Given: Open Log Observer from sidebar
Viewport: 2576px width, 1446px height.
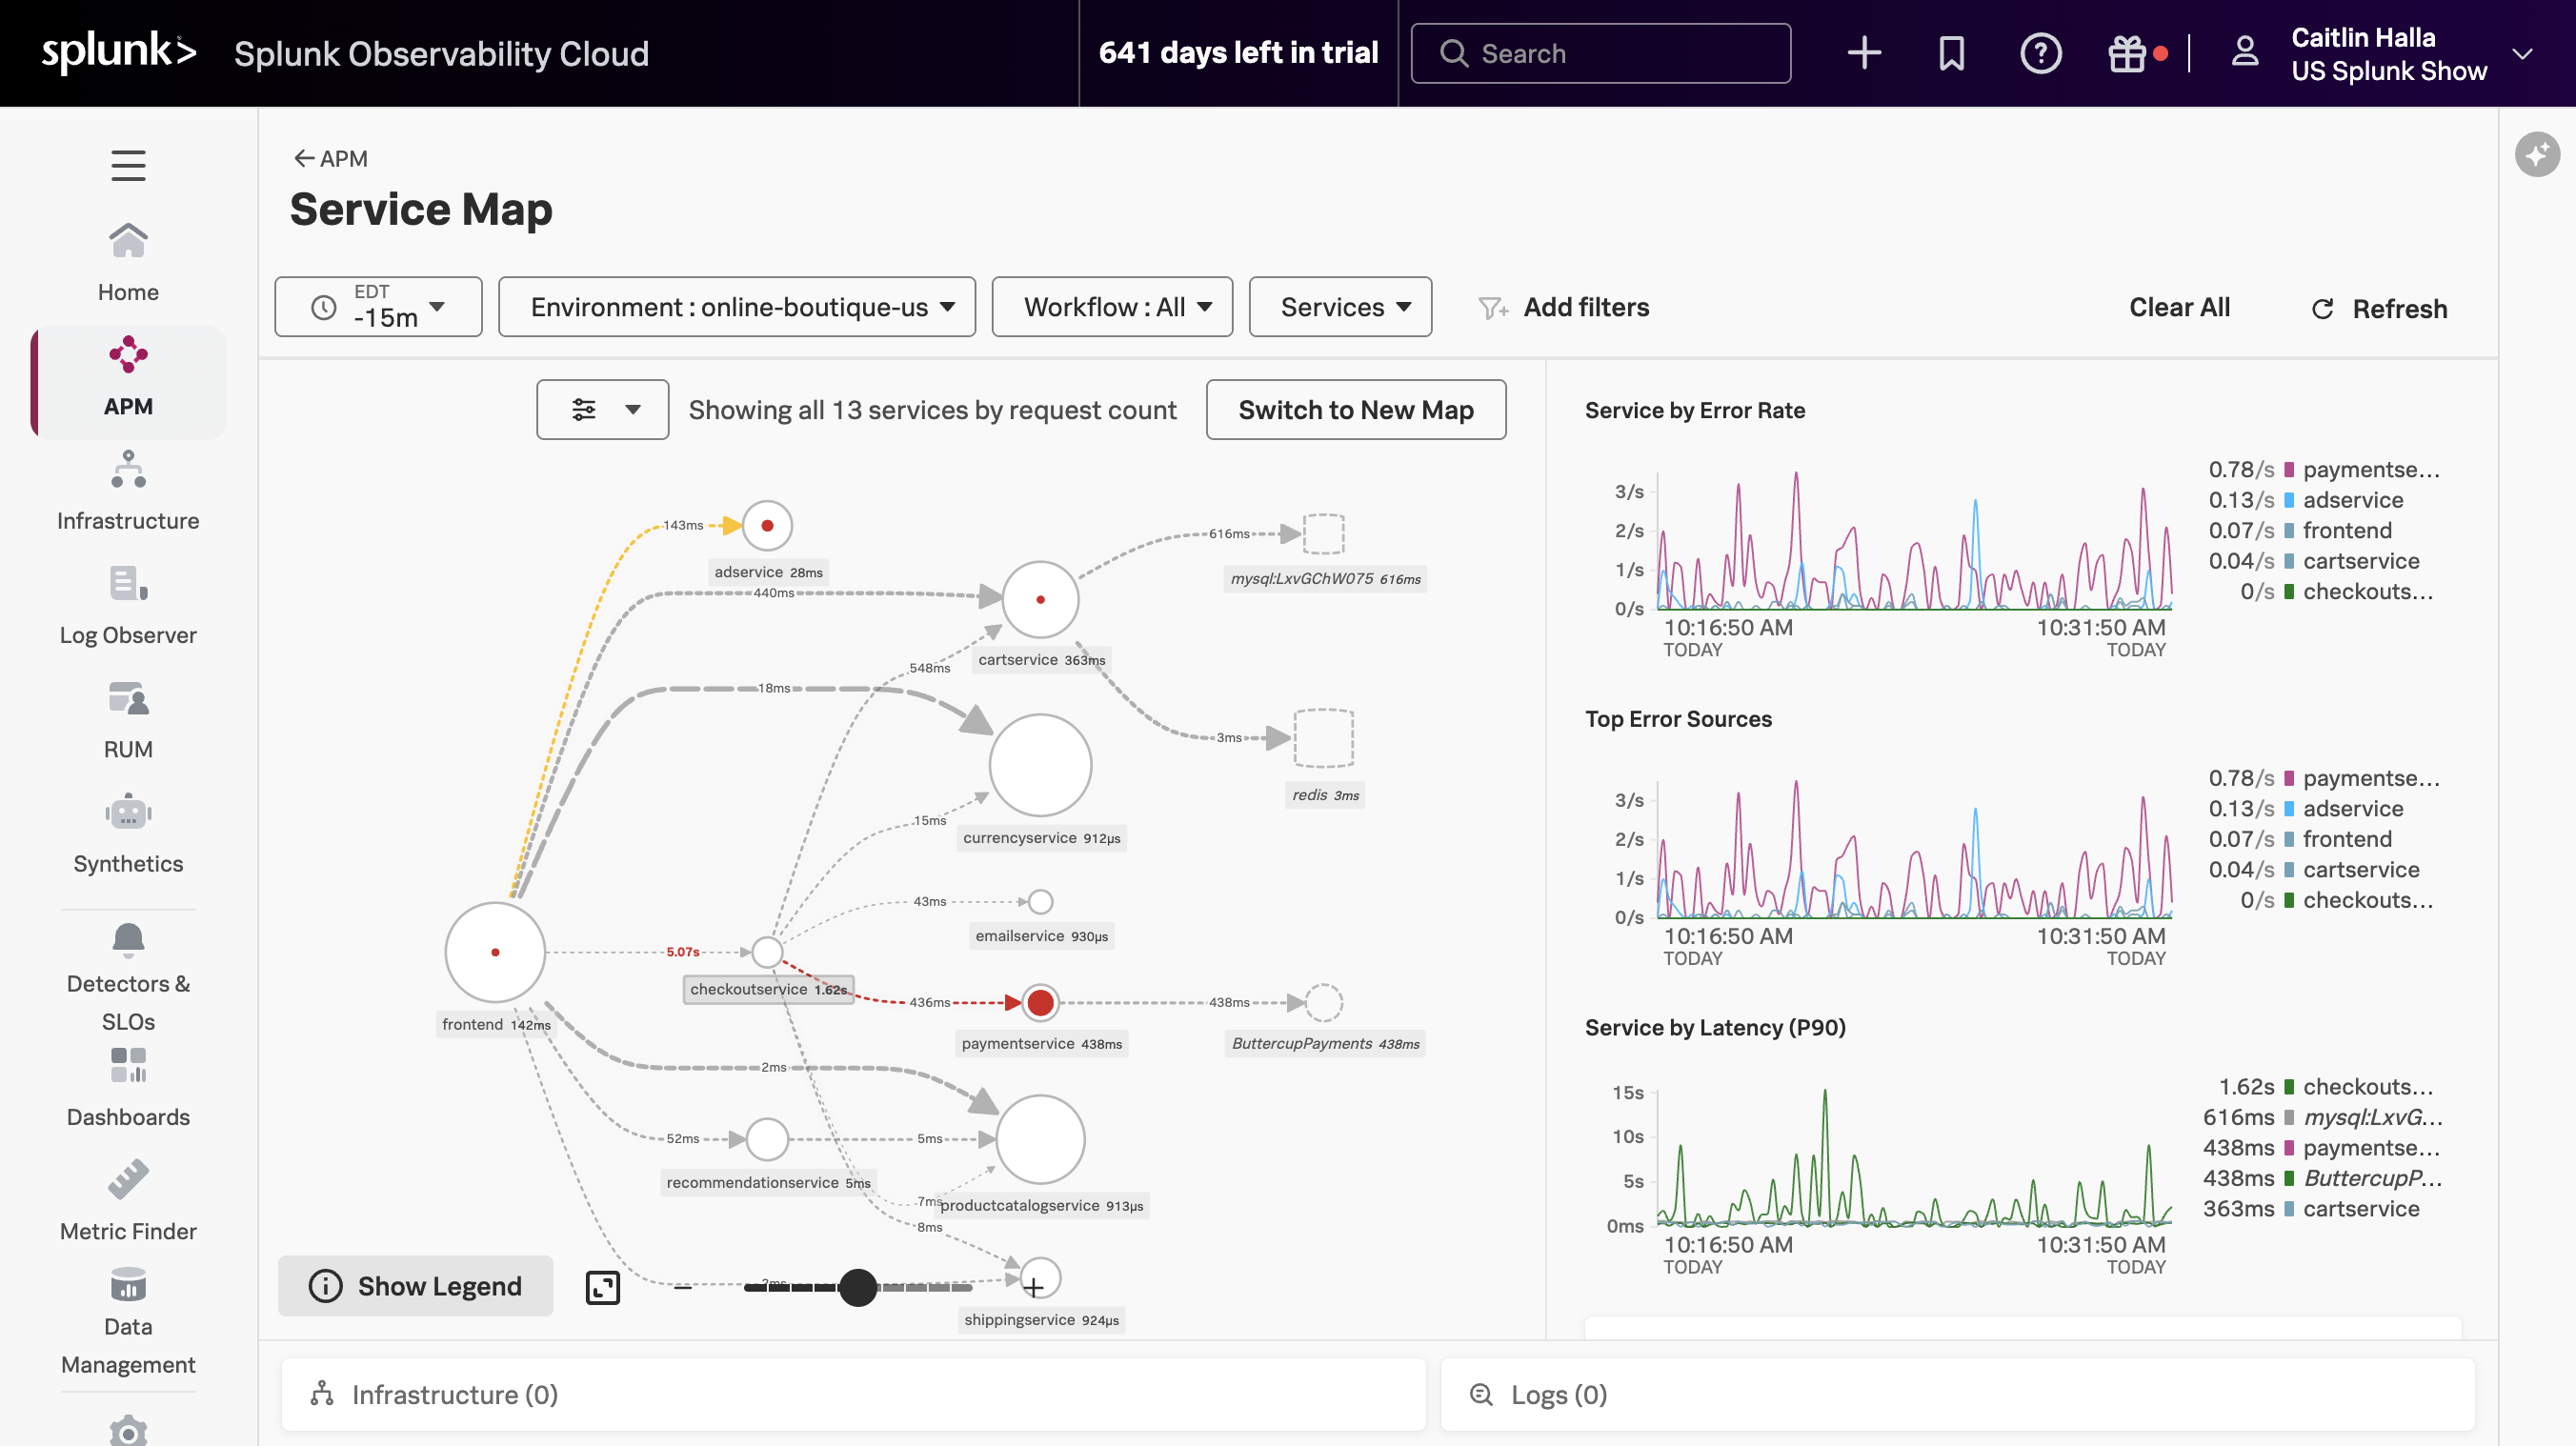Looking at the screenshot, I should (128, 605).
